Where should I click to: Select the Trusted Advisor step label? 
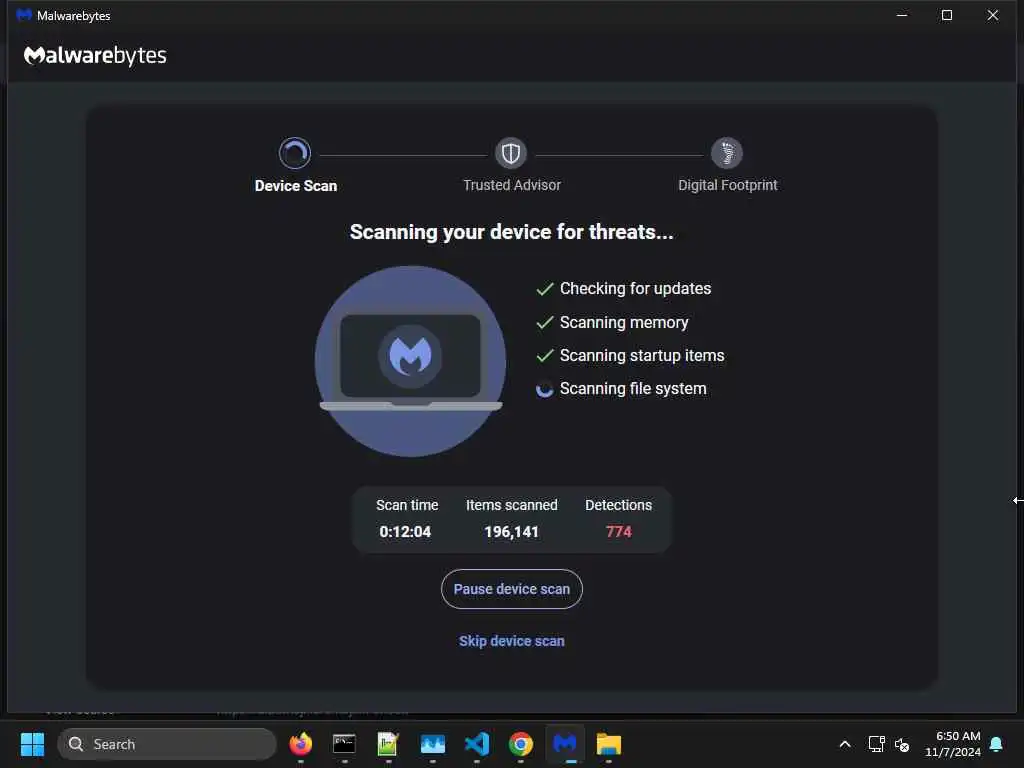(x=512, y=185)
